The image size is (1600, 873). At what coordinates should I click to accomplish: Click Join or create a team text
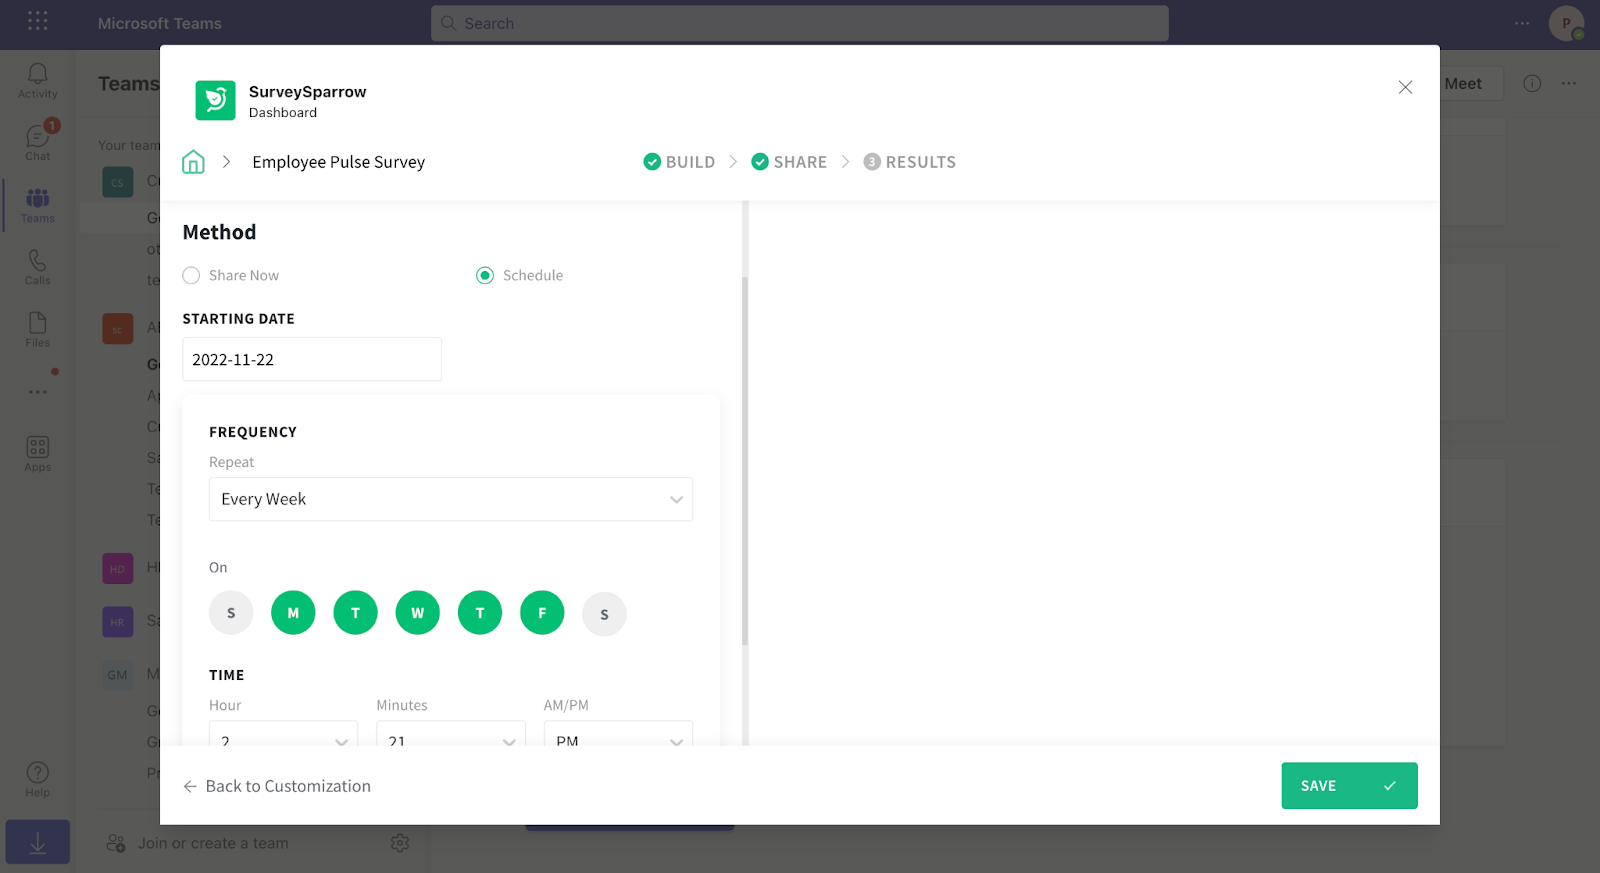point(213,843)
